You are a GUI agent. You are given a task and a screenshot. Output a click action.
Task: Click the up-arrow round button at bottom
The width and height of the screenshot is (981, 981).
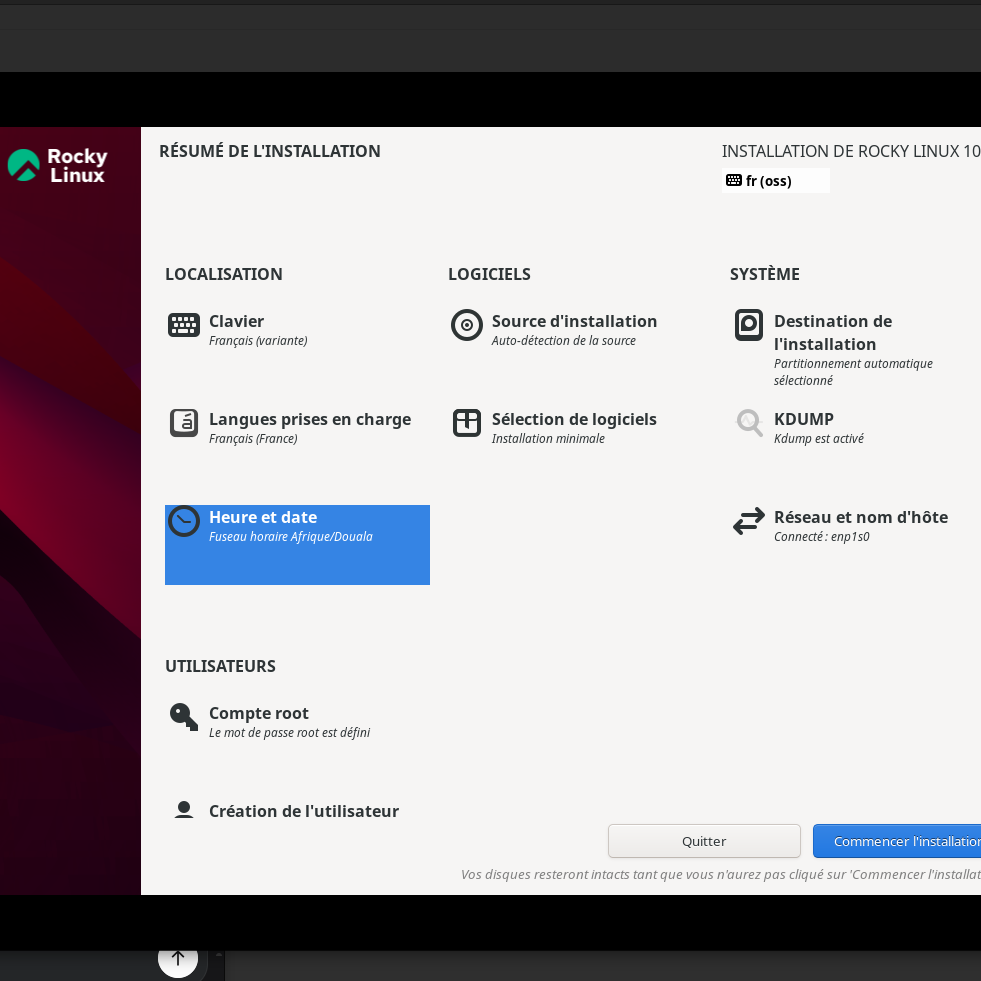tap(178, 957)
